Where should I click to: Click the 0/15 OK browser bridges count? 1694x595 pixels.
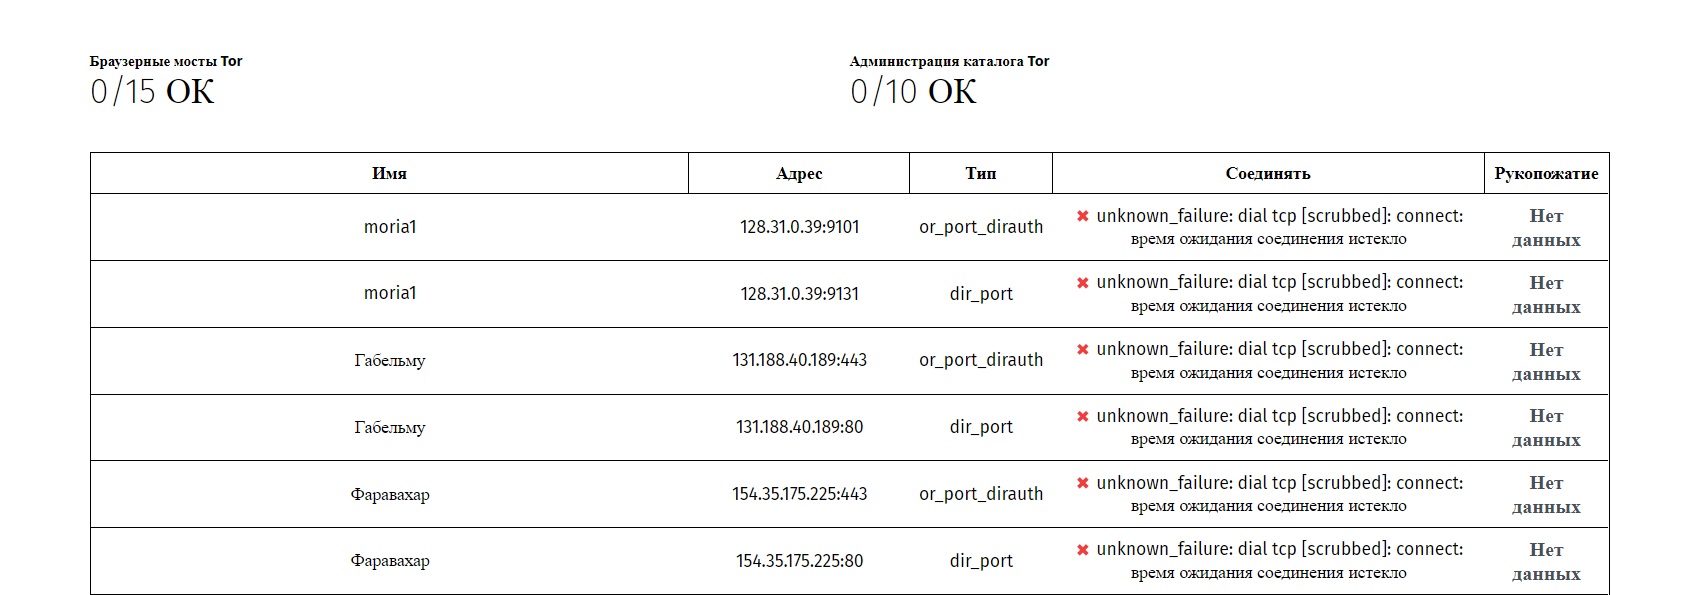(152, 92)
